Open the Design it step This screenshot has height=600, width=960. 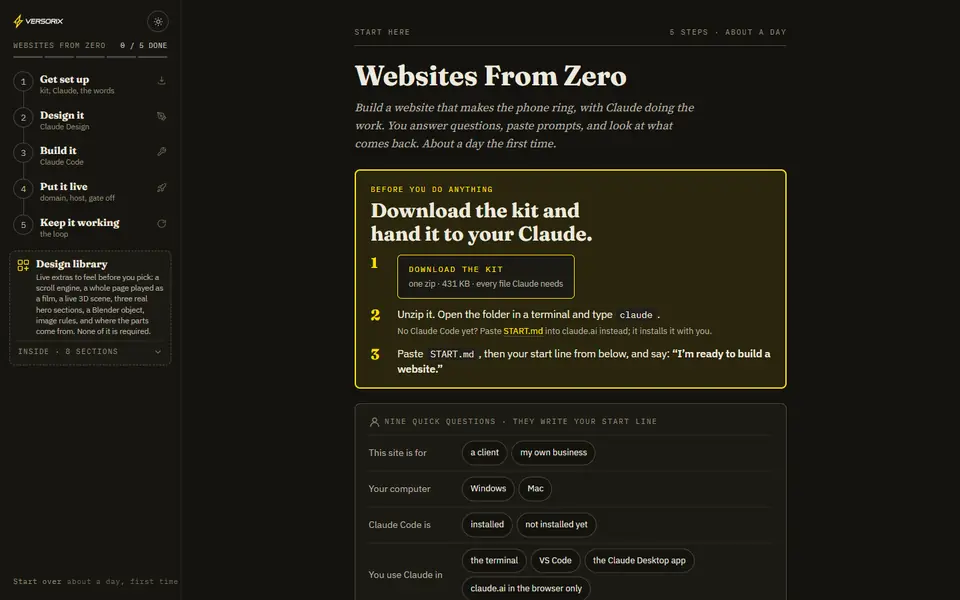click(x=90, y=119)
